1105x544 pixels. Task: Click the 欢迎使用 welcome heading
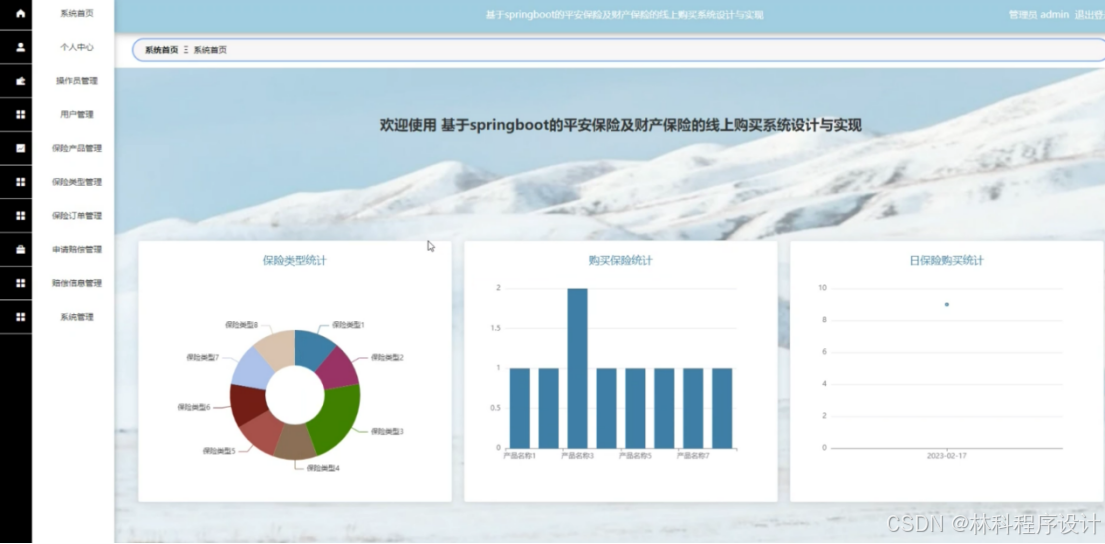click(x=620, y=125)
